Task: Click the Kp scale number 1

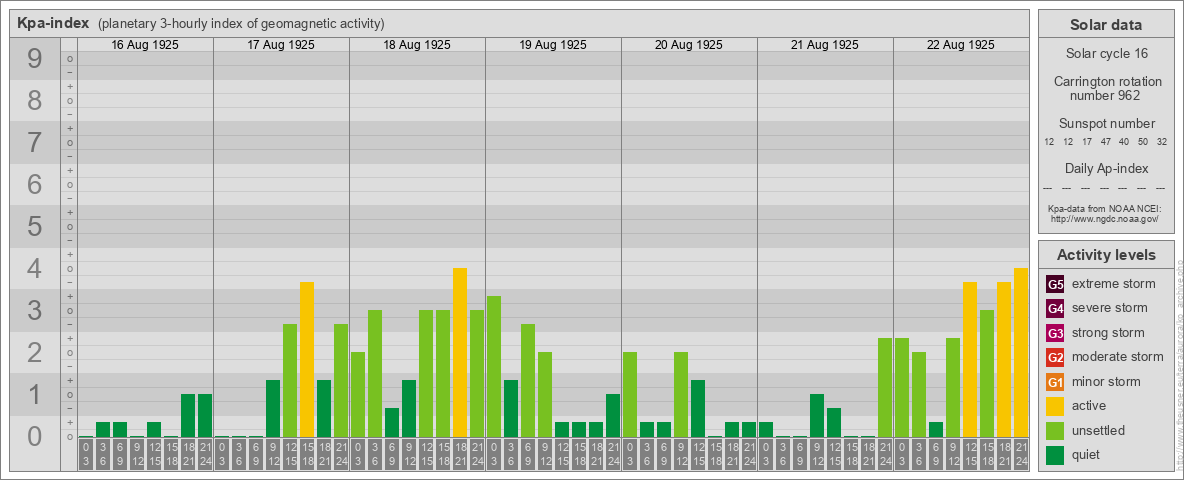Action: (34, 394)
